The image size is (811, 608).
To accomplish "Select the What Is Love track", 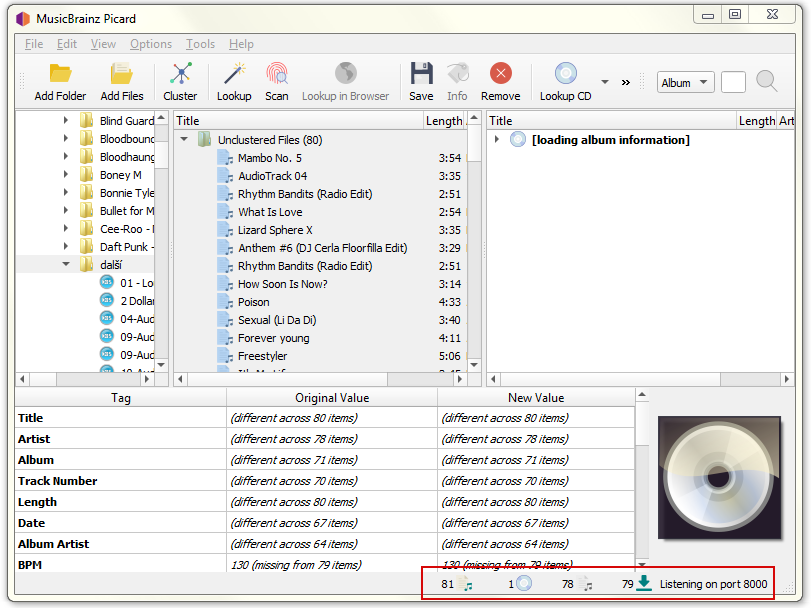I will click(270, 212).
